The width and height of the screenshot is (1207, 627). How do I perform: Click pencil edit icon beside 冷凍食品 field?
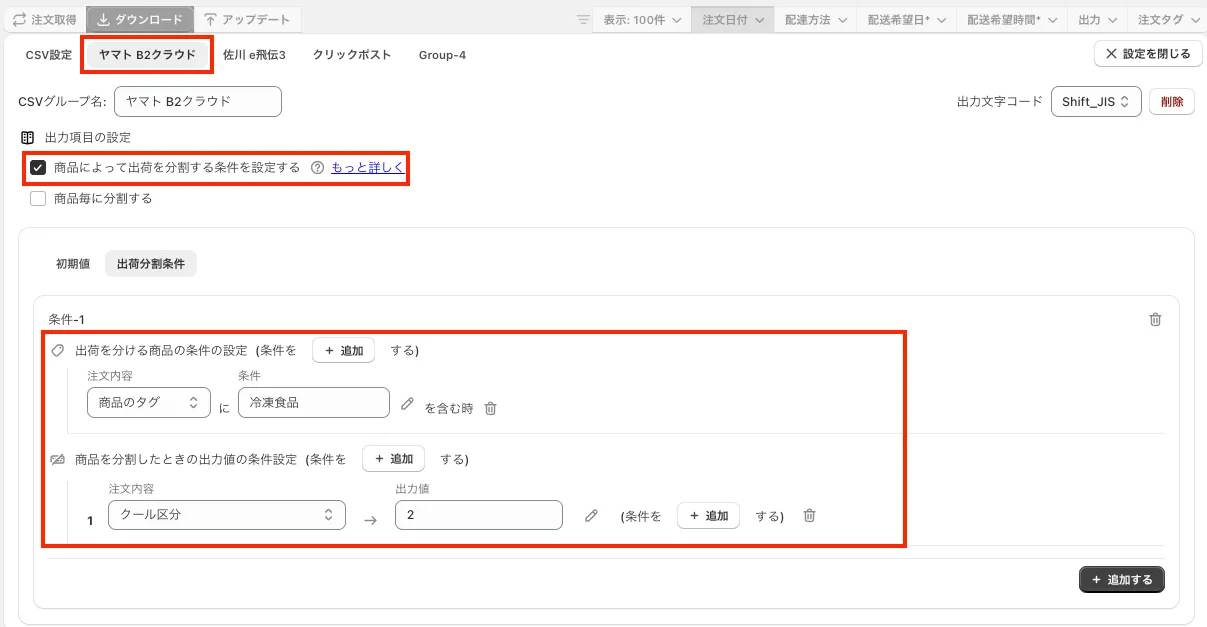tap(407, 404)
